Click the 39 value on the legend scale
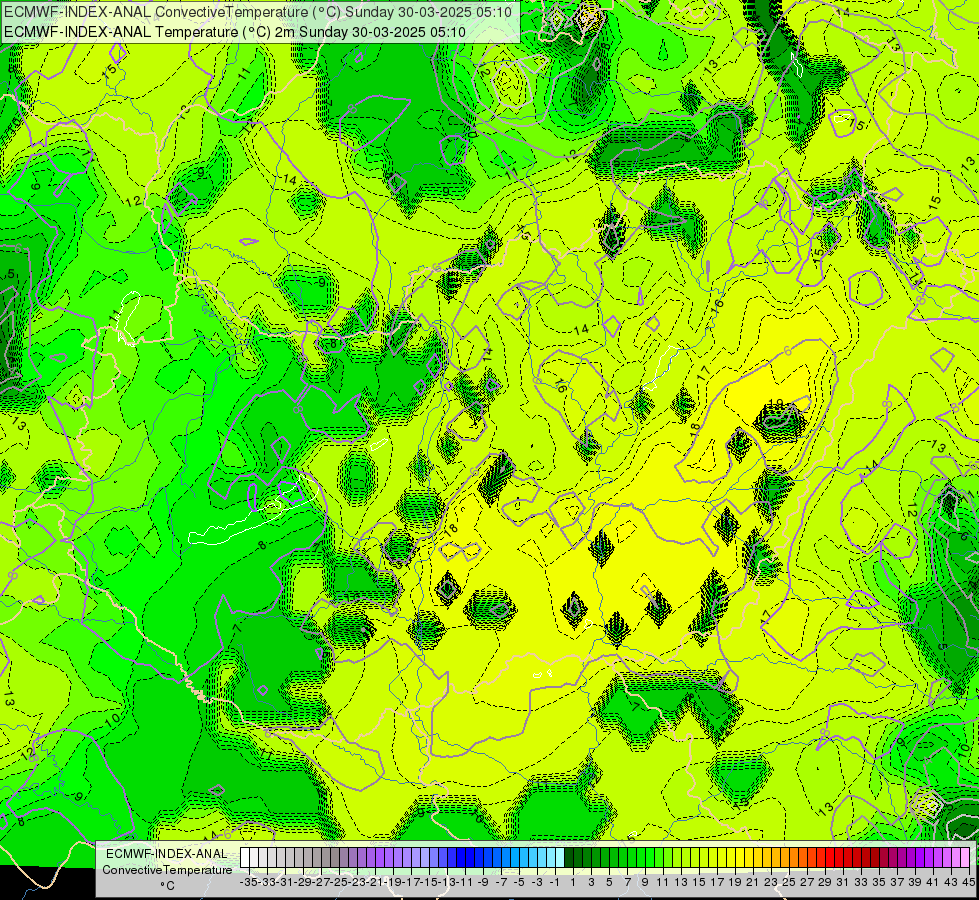 915,882
